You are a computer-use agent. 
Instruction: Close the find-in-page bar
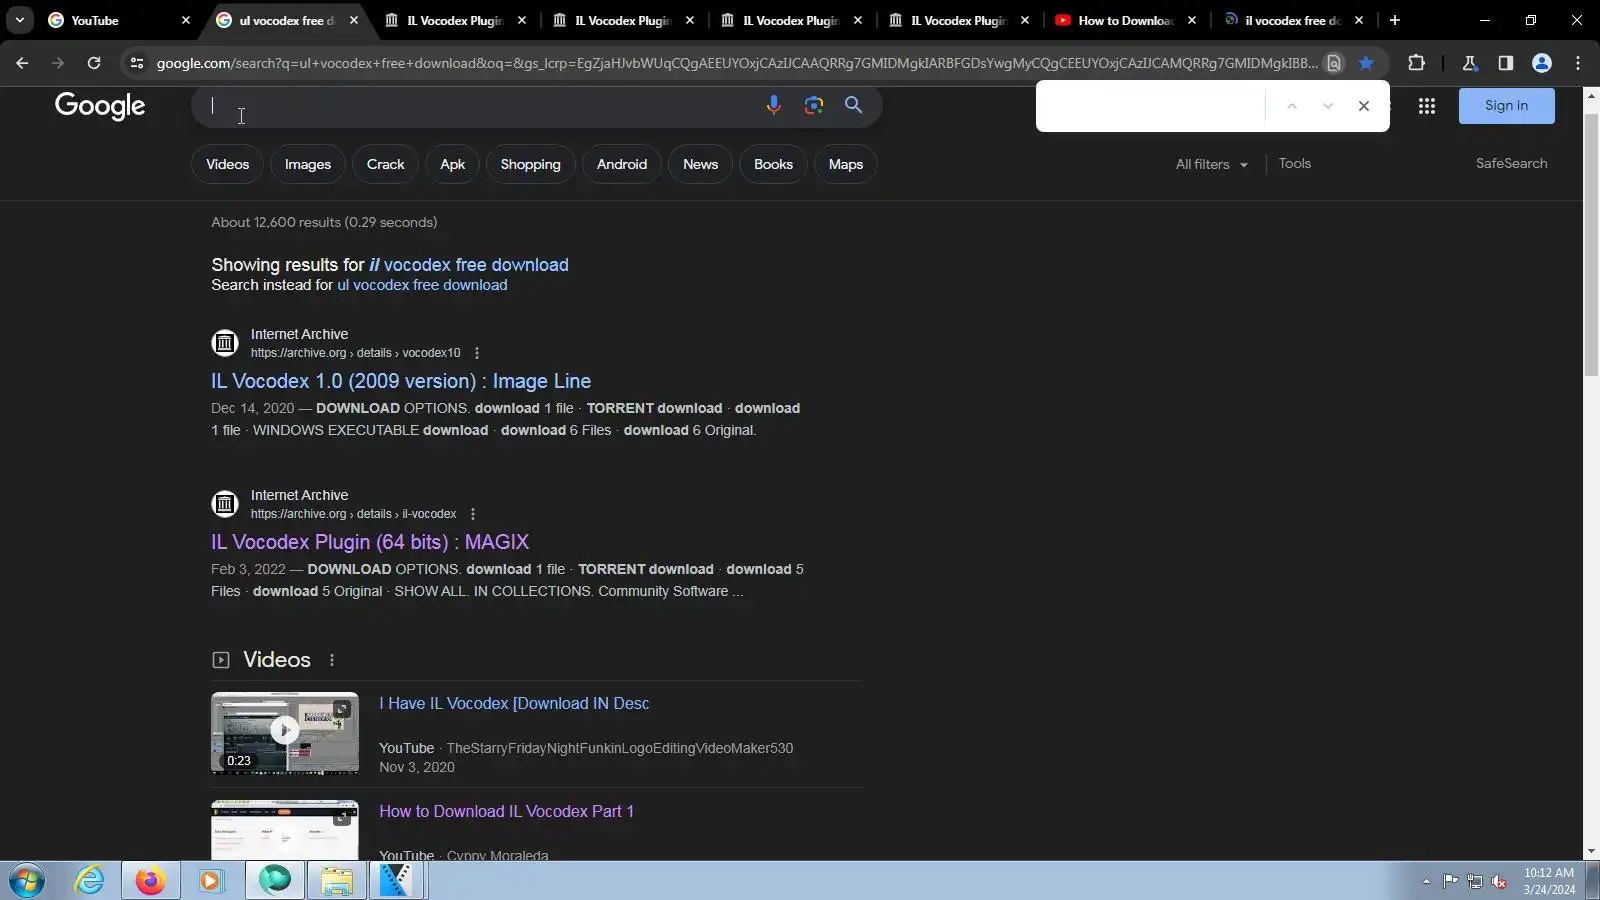point(1364,106)
